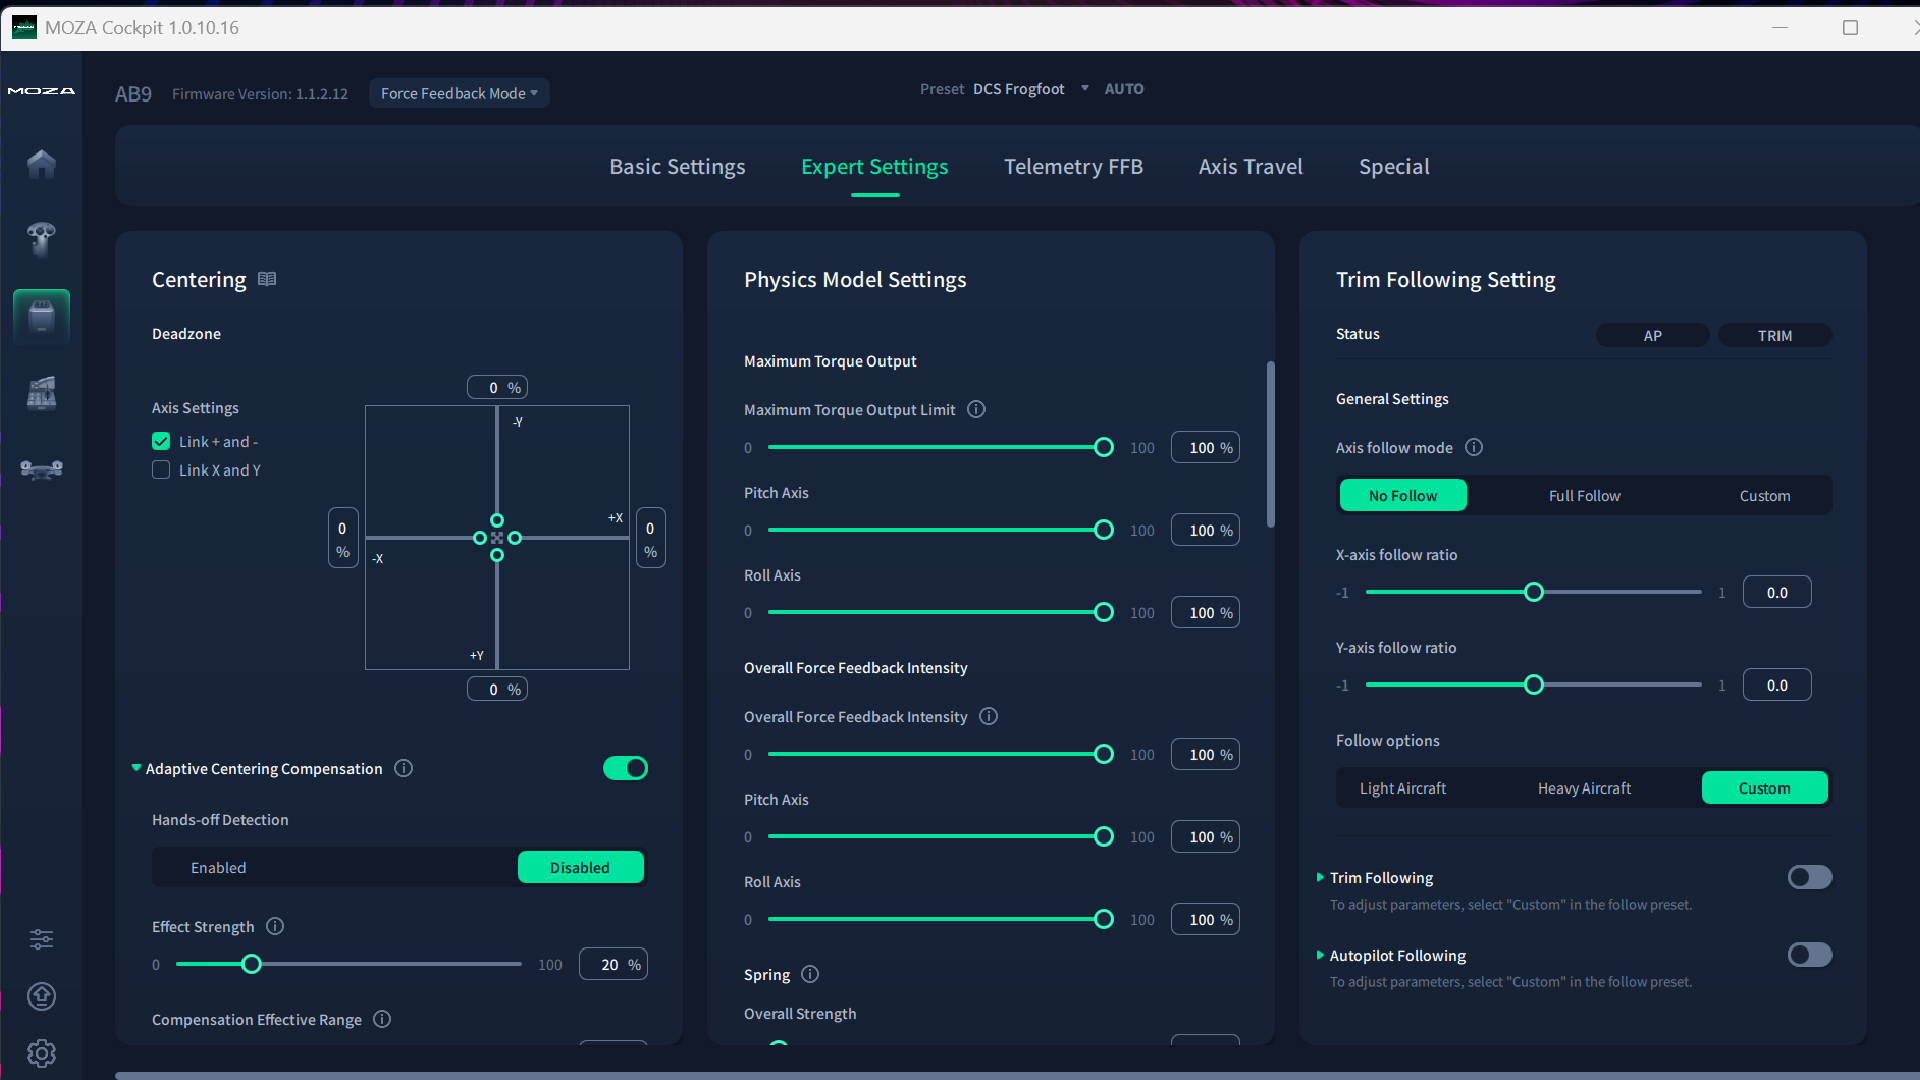Open the panel device icon in sidebar
Viewport: 1920px width, 1080px height.
tap(41, 392)
